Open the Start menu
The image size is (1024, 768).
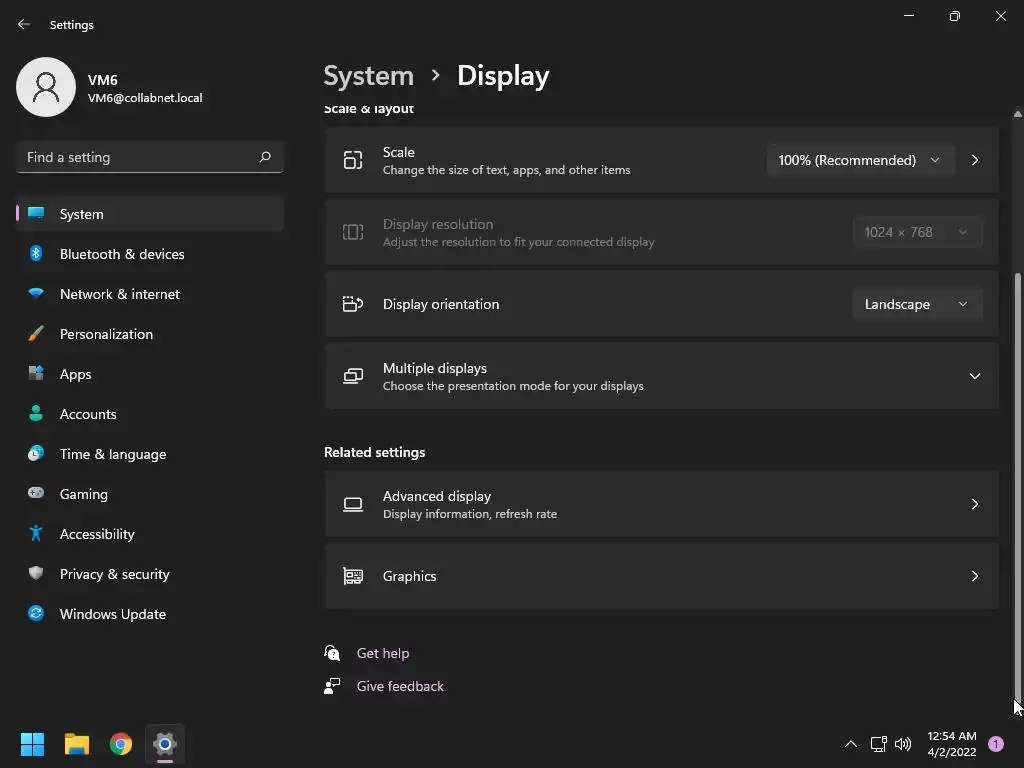(33, 744)
